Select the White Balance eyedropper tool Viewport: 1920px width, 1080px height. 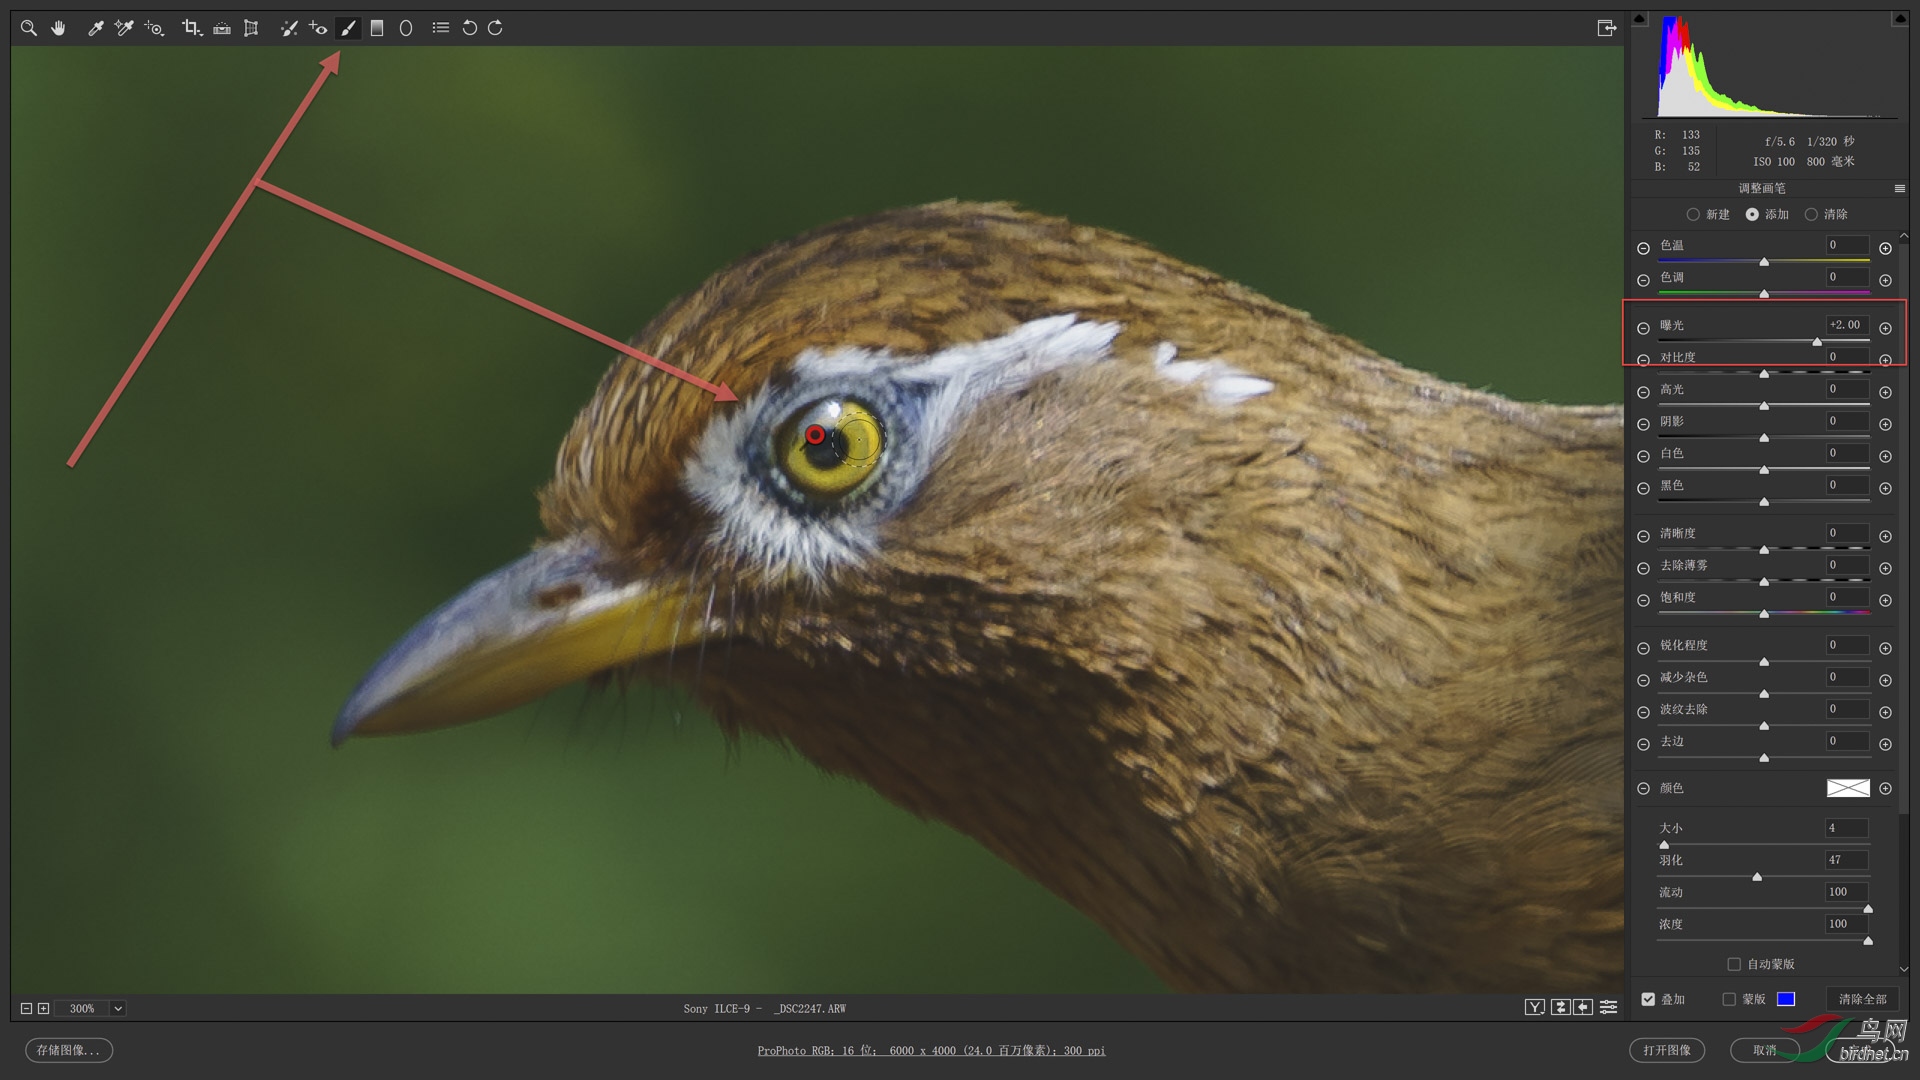click(95, 28)
